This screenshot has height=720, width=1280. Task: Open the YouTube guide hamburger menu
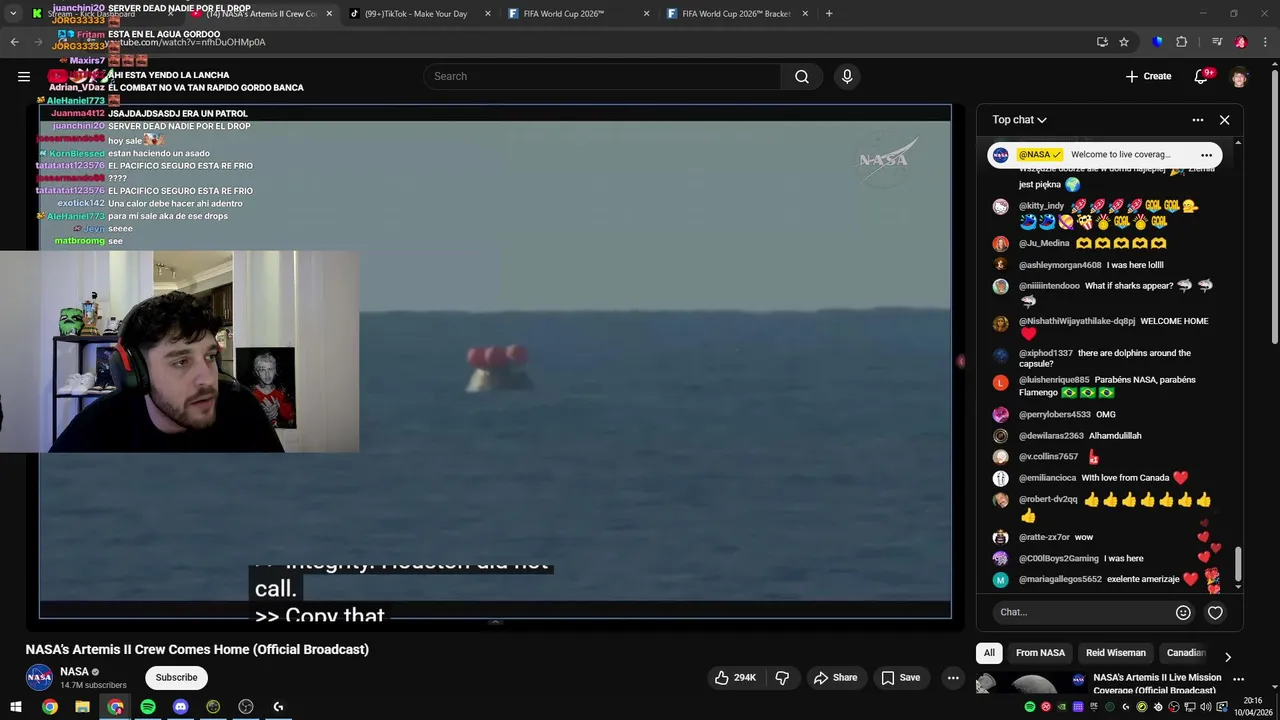tap(24, 76)
